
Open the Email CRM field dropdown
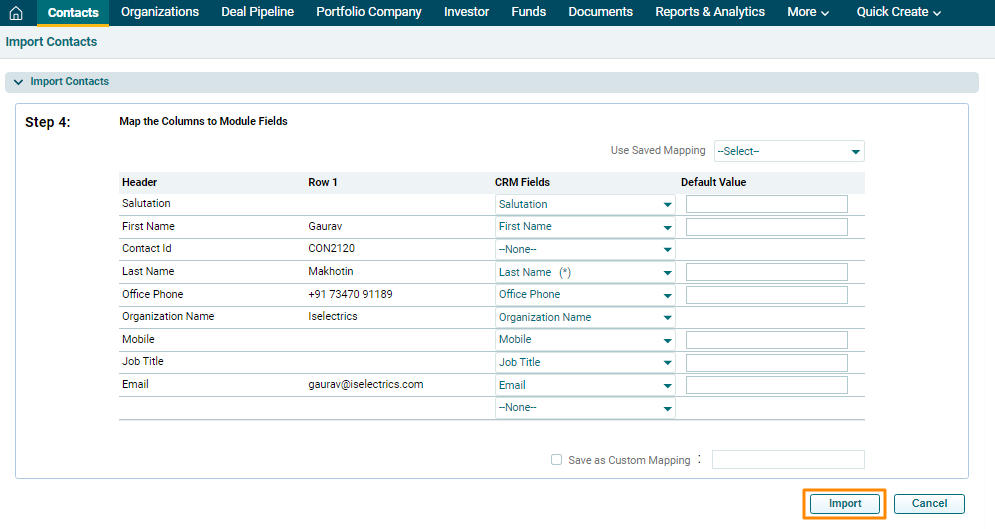585,385
